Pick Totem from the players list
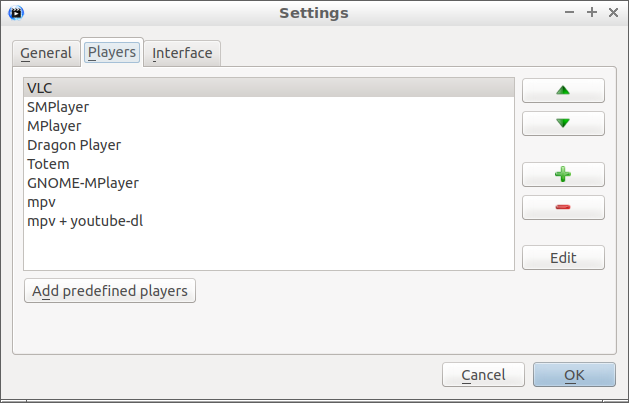Image resolution: width=629 pixels, height=403 pixels. click(269, 164)
